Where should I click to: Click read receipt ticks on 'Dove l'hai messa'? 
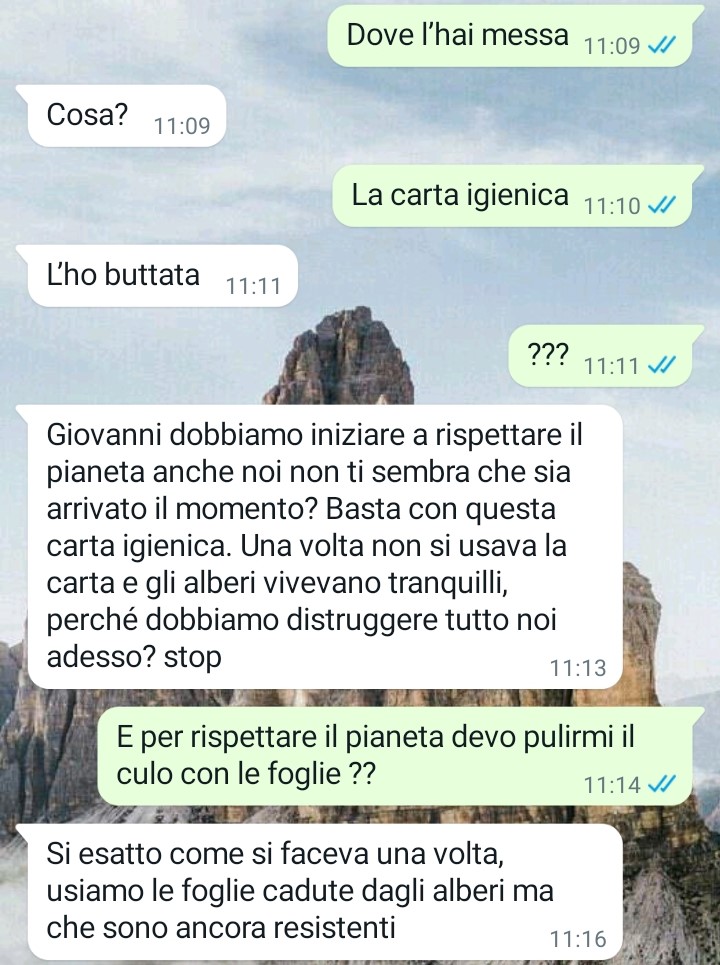[x=663, y=45]
